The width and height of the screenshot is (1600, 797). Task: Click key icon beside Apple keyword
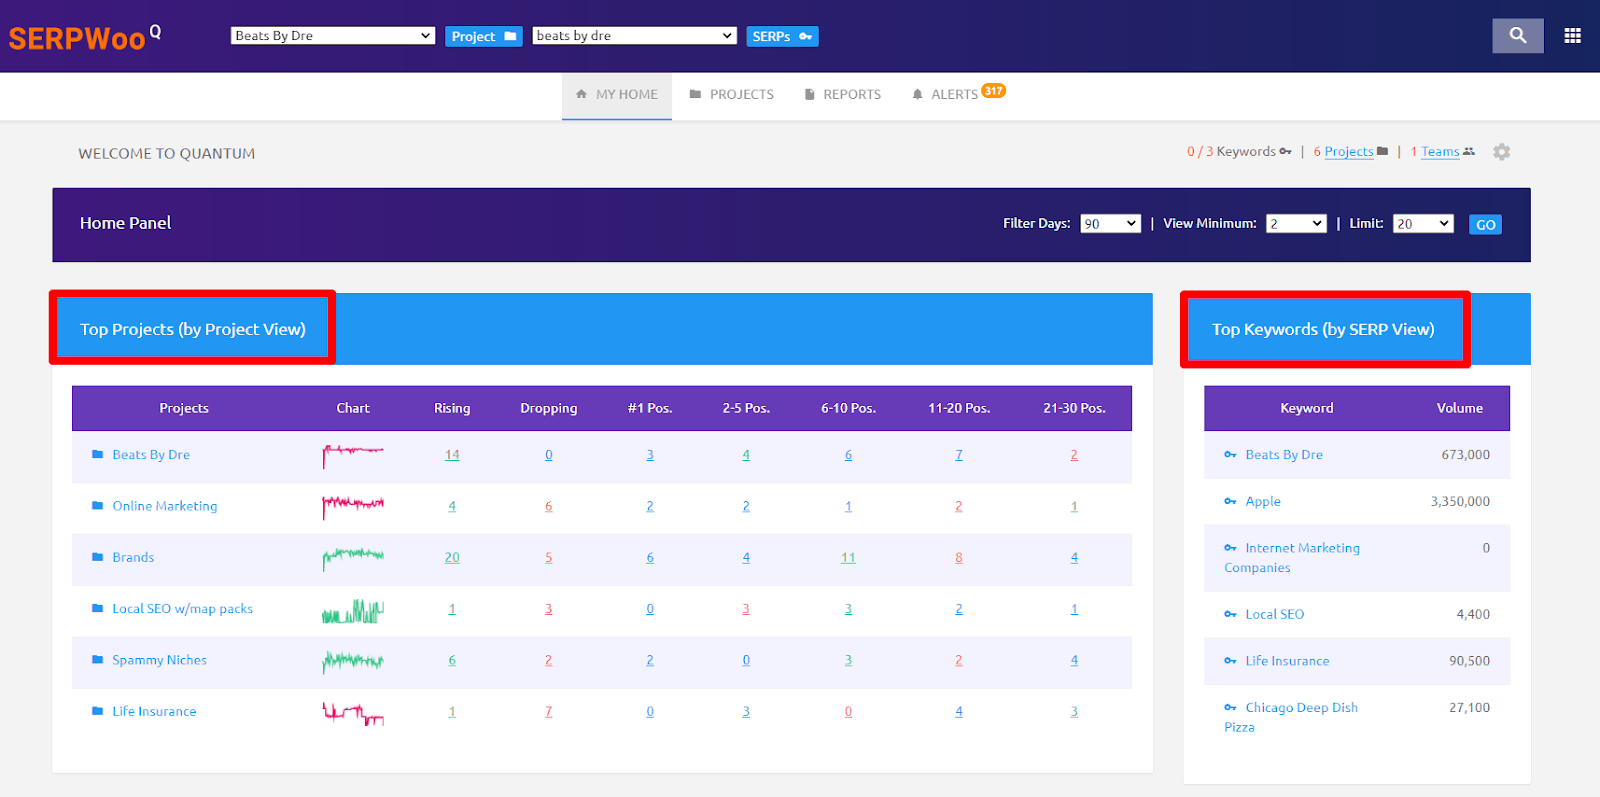[x=1230, y=501]
